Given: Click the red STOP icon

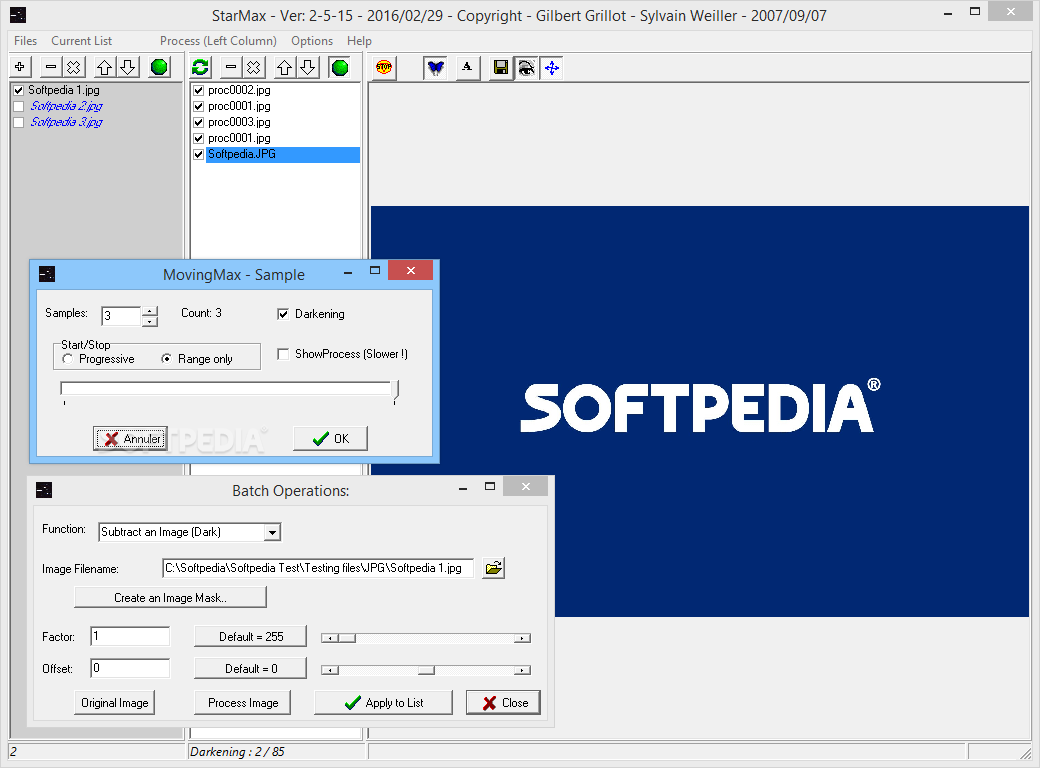Looking at the screenshot, I should [x=383, y=67].
